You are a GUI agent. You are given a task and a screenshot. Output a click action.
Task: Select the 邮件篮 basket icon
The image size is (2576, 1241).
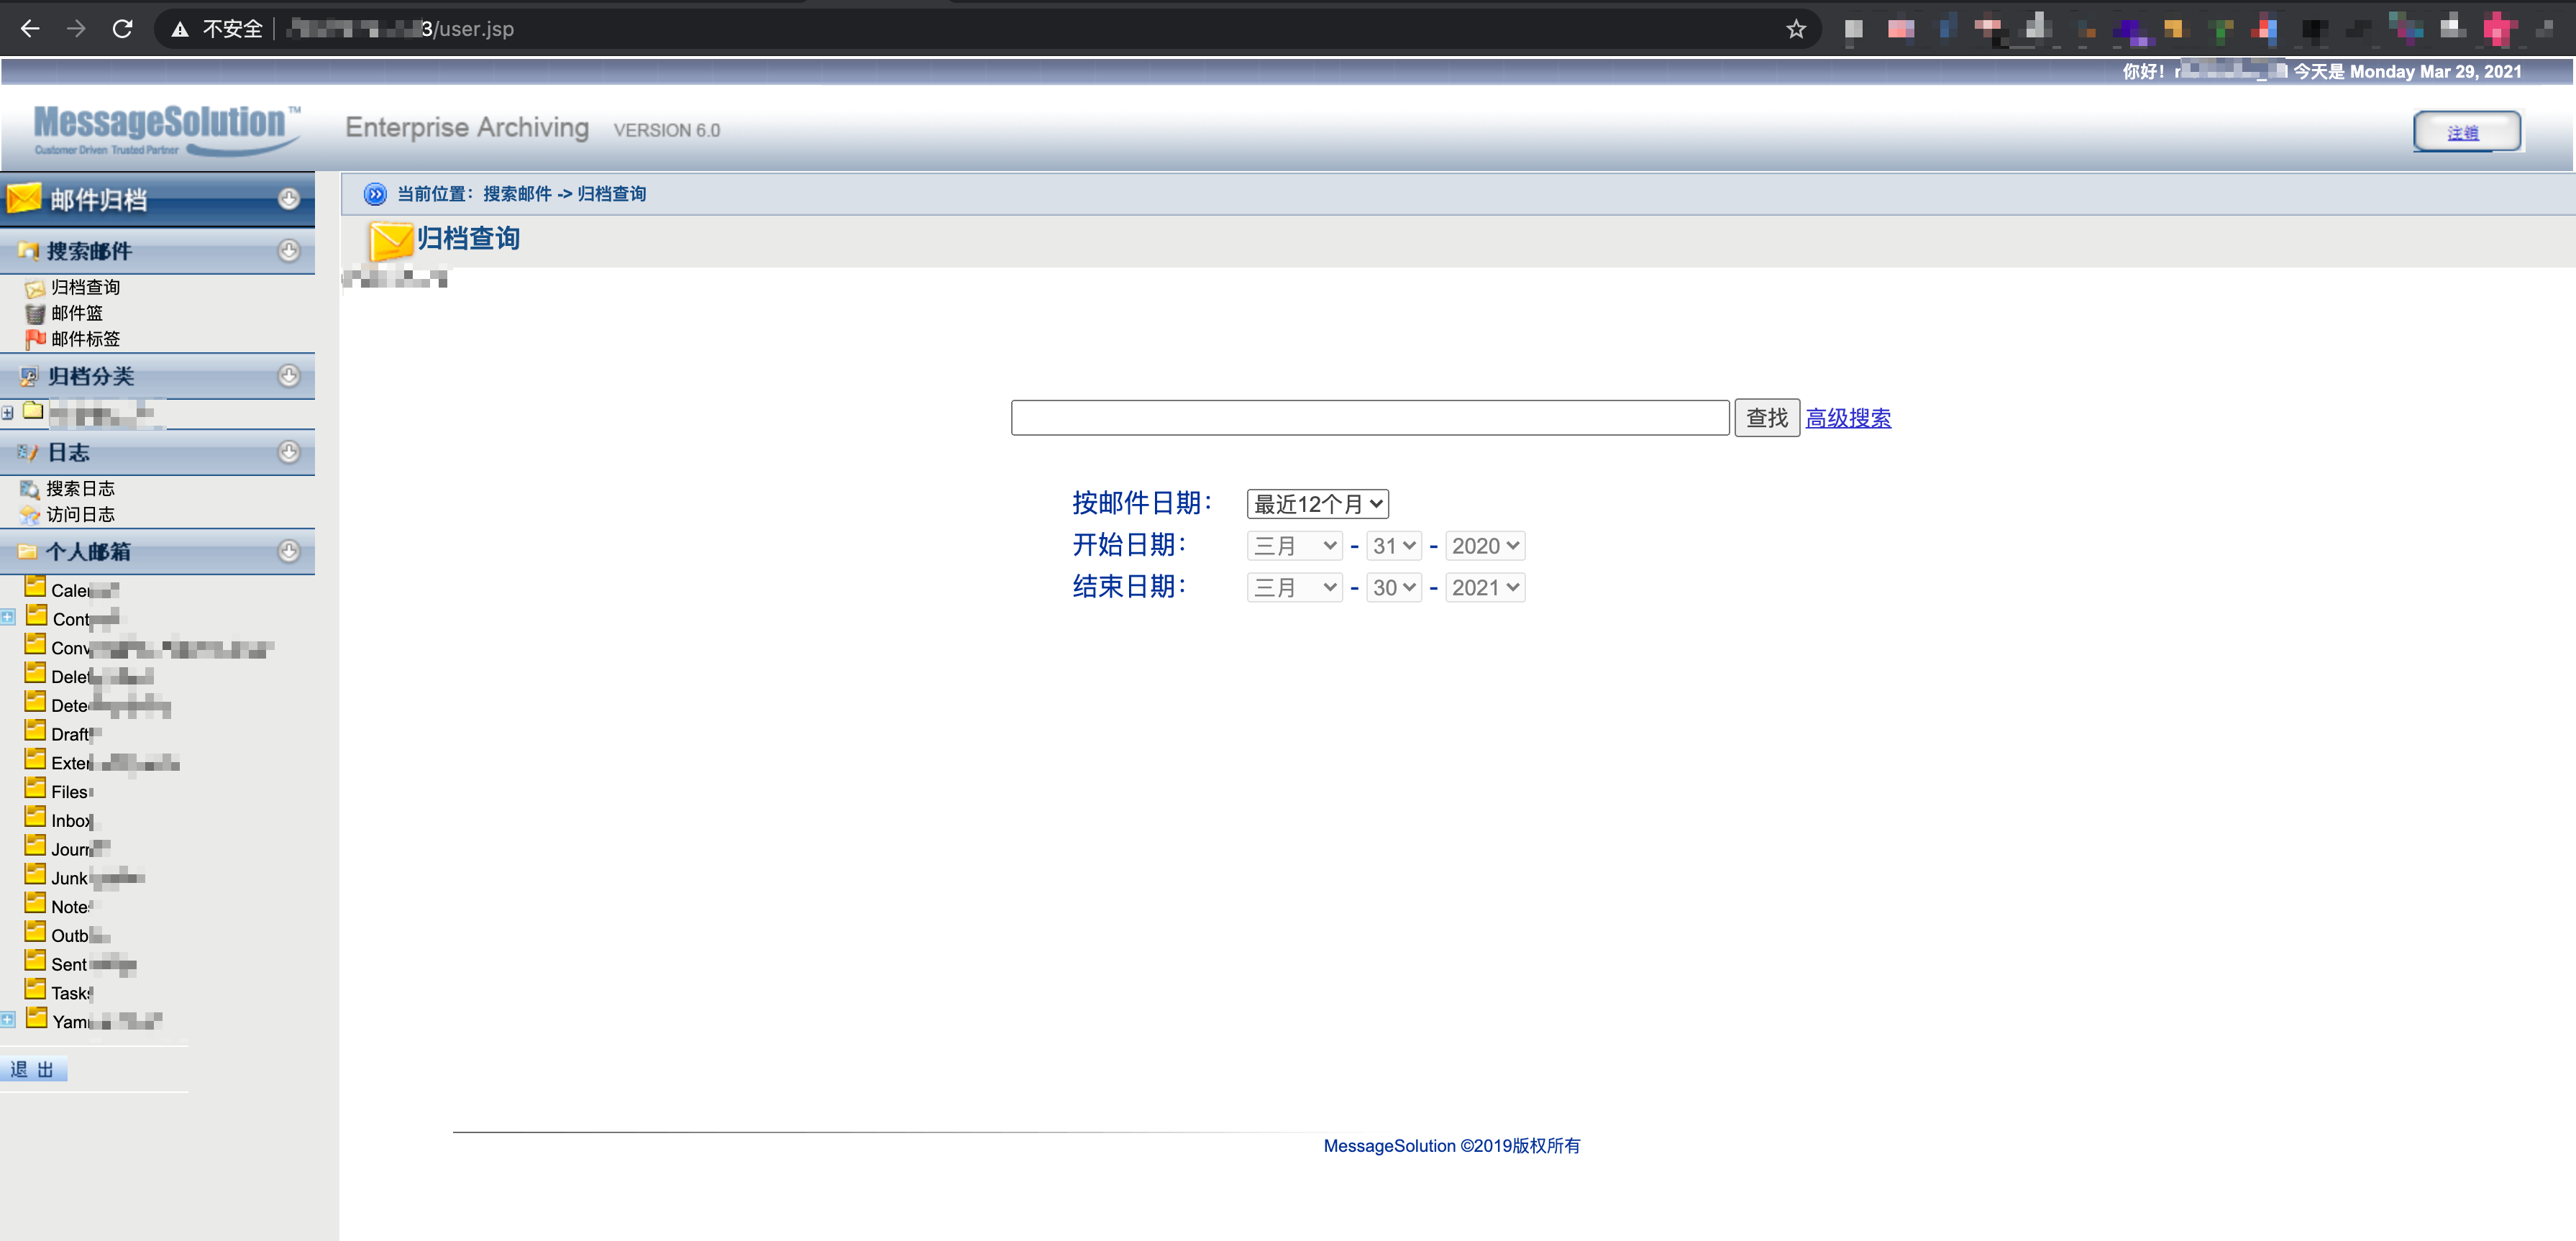[x=35, y=313]
